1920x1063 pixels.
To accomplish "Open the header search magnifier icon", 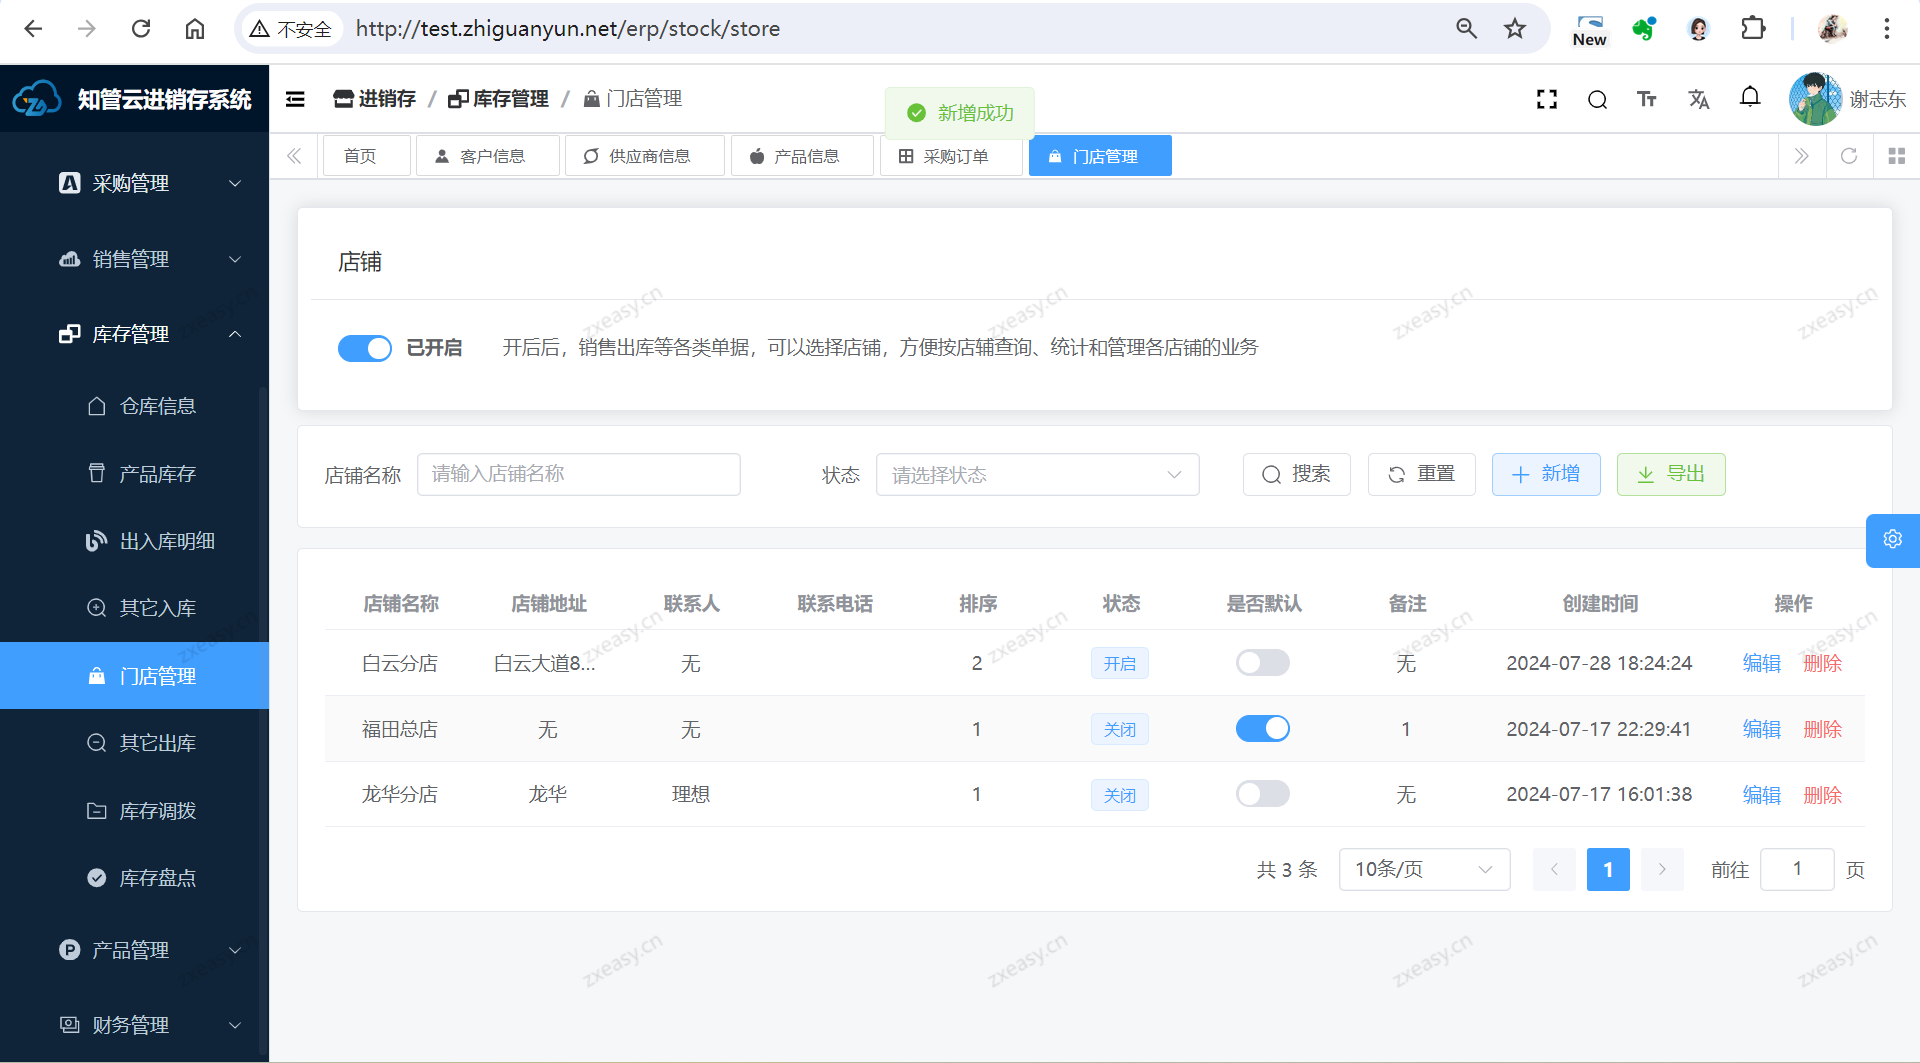I will [x=1597, y=99].
